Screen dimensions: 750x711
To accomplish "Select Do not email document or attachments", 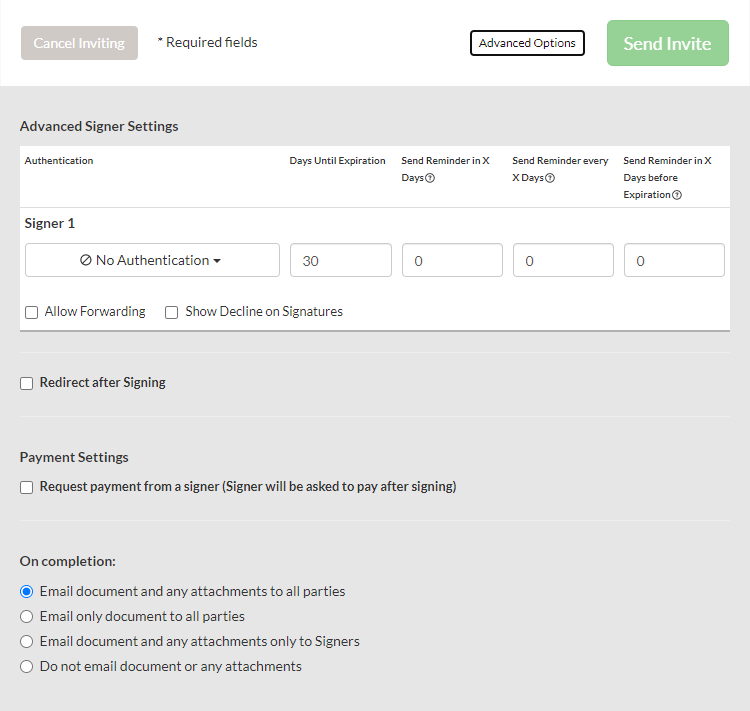I will coord(27,666).
